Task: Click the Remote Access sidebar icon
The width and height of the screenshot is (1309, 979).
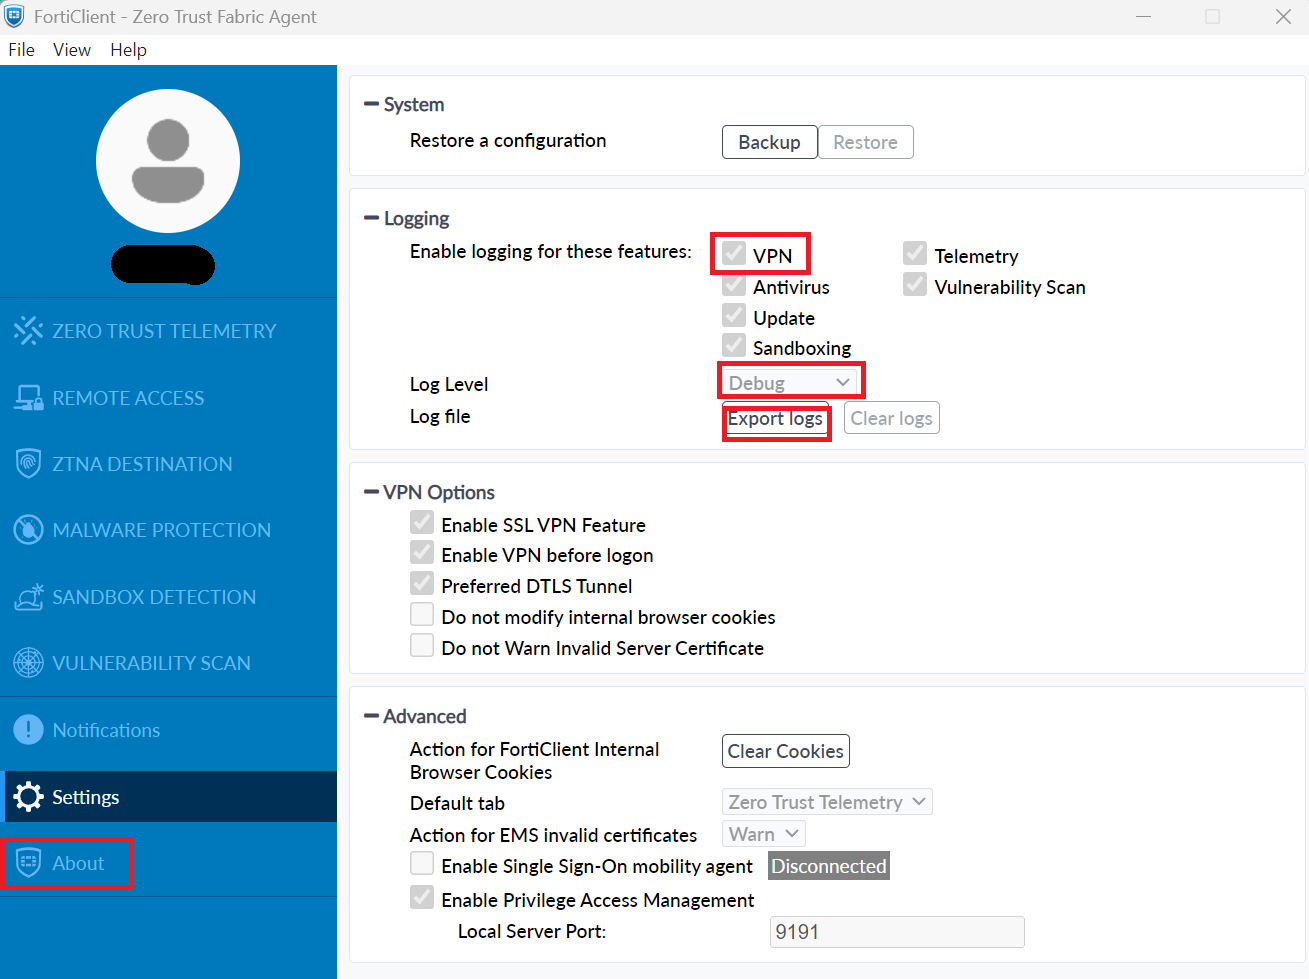Action: coord(28,398)
